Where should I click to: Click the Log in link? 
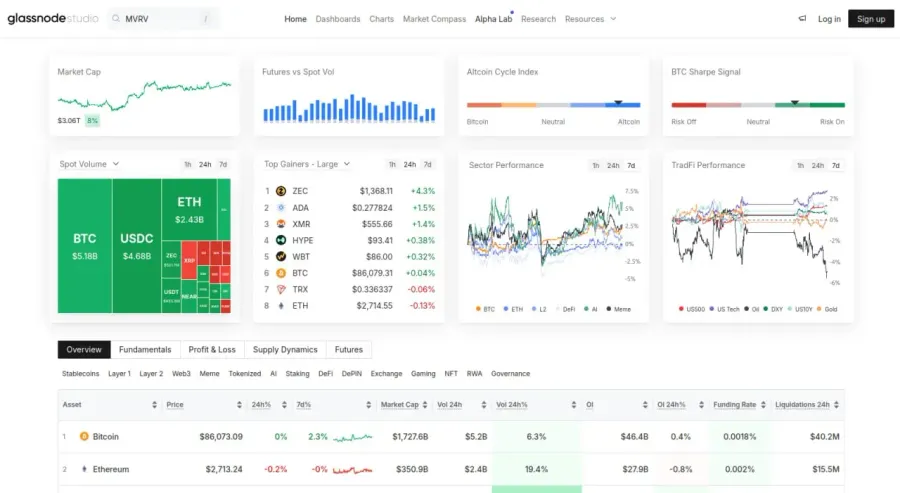pyautogui.click(x=829, y=19)
